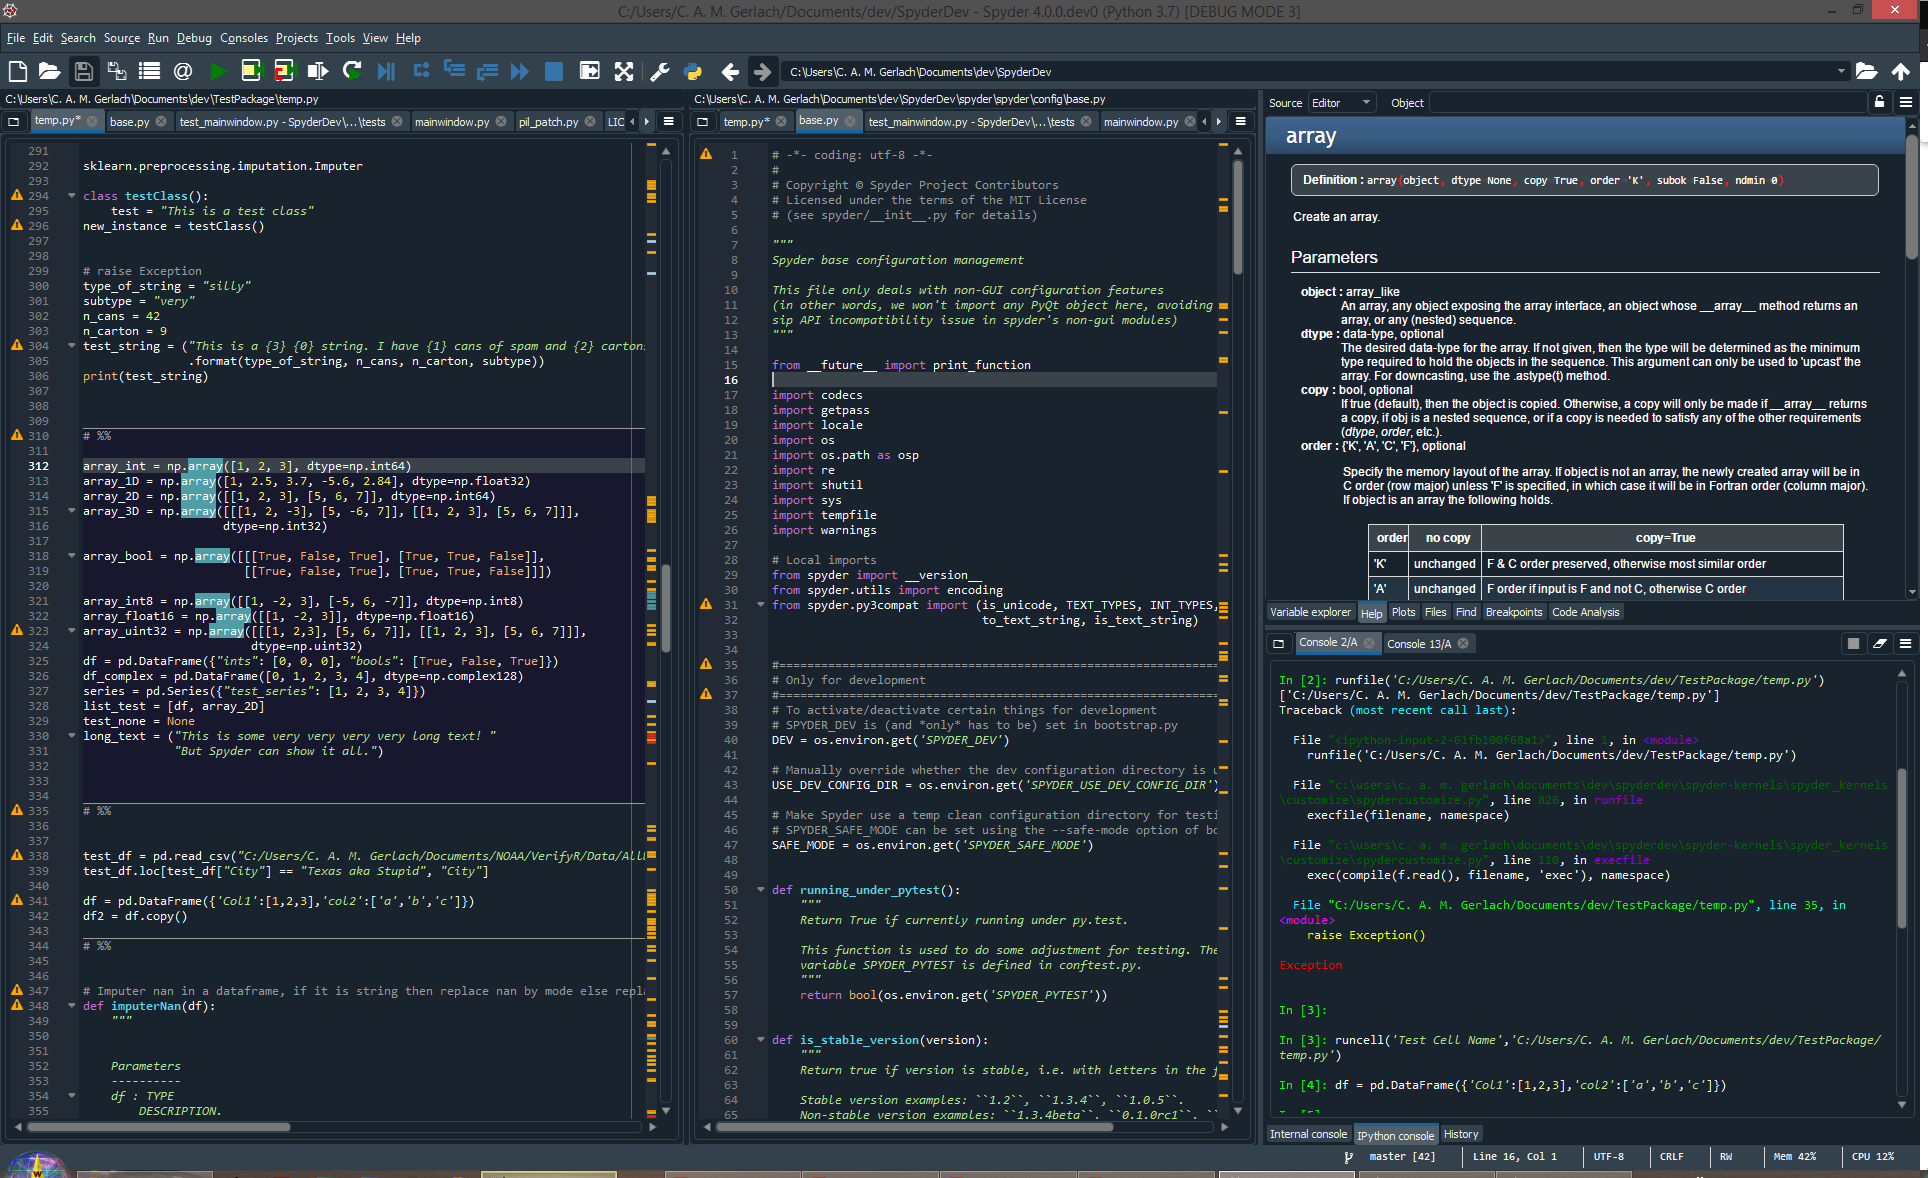1928x1178 pixels.
Task: Open the Source menu
Action: pyautogui.click(x=124, y=37)
